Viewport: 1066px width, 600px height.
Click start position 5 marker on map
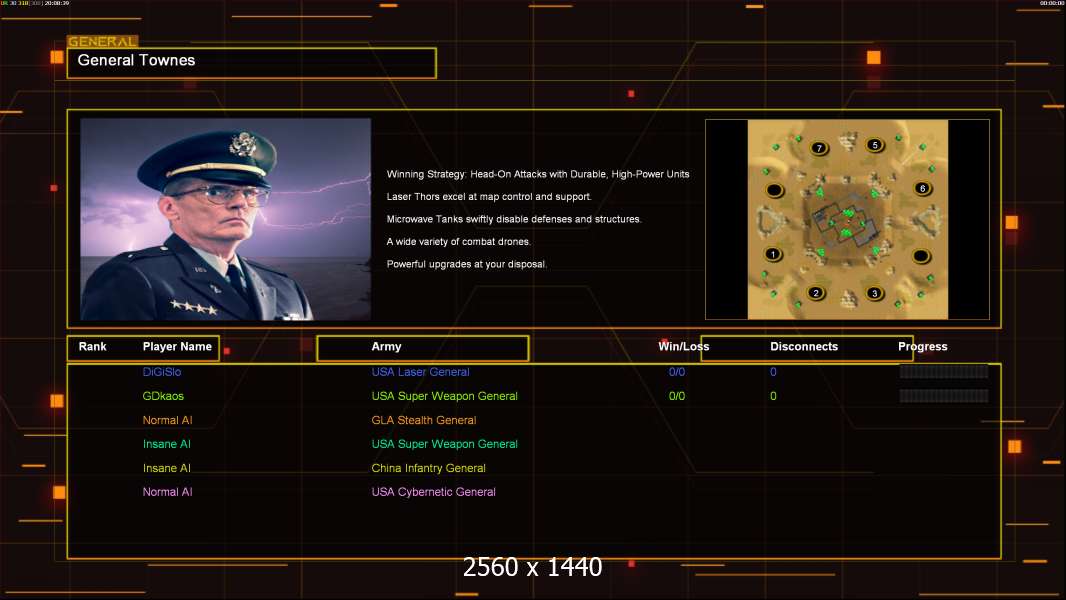875,145
